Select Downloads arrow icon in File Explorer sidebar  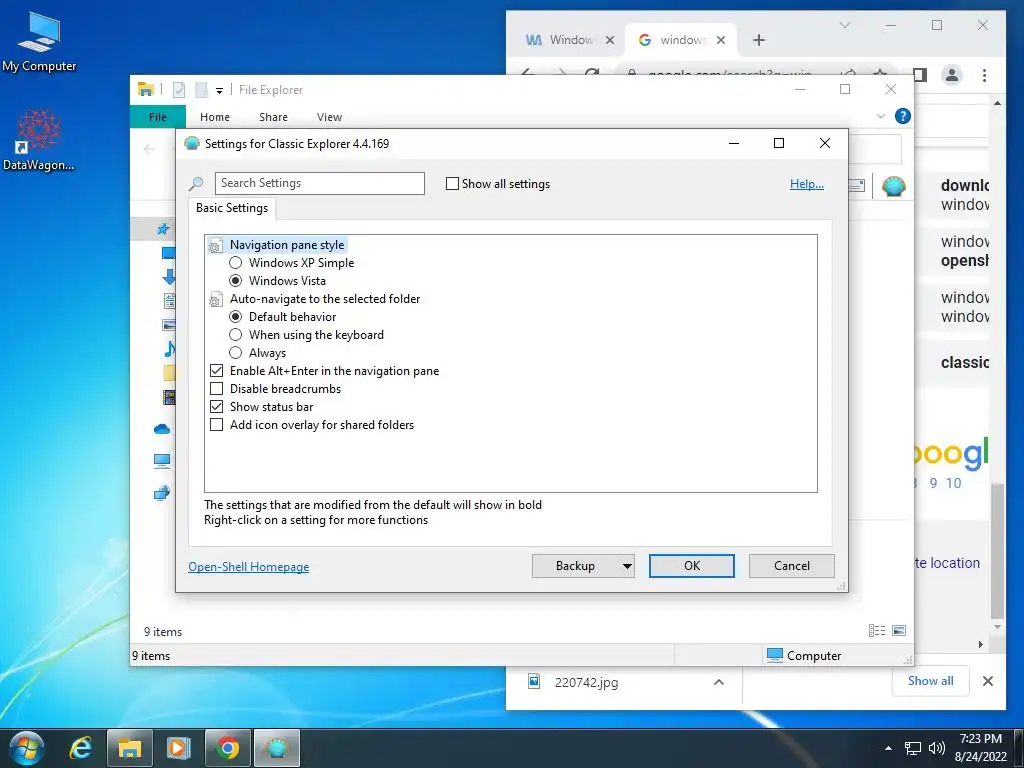coord(168,276)
